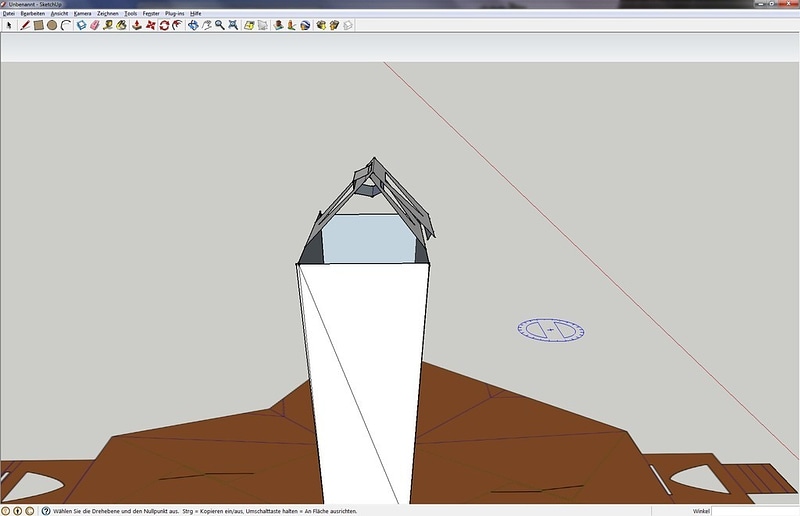Click the Get Models icon

point(321,25)
